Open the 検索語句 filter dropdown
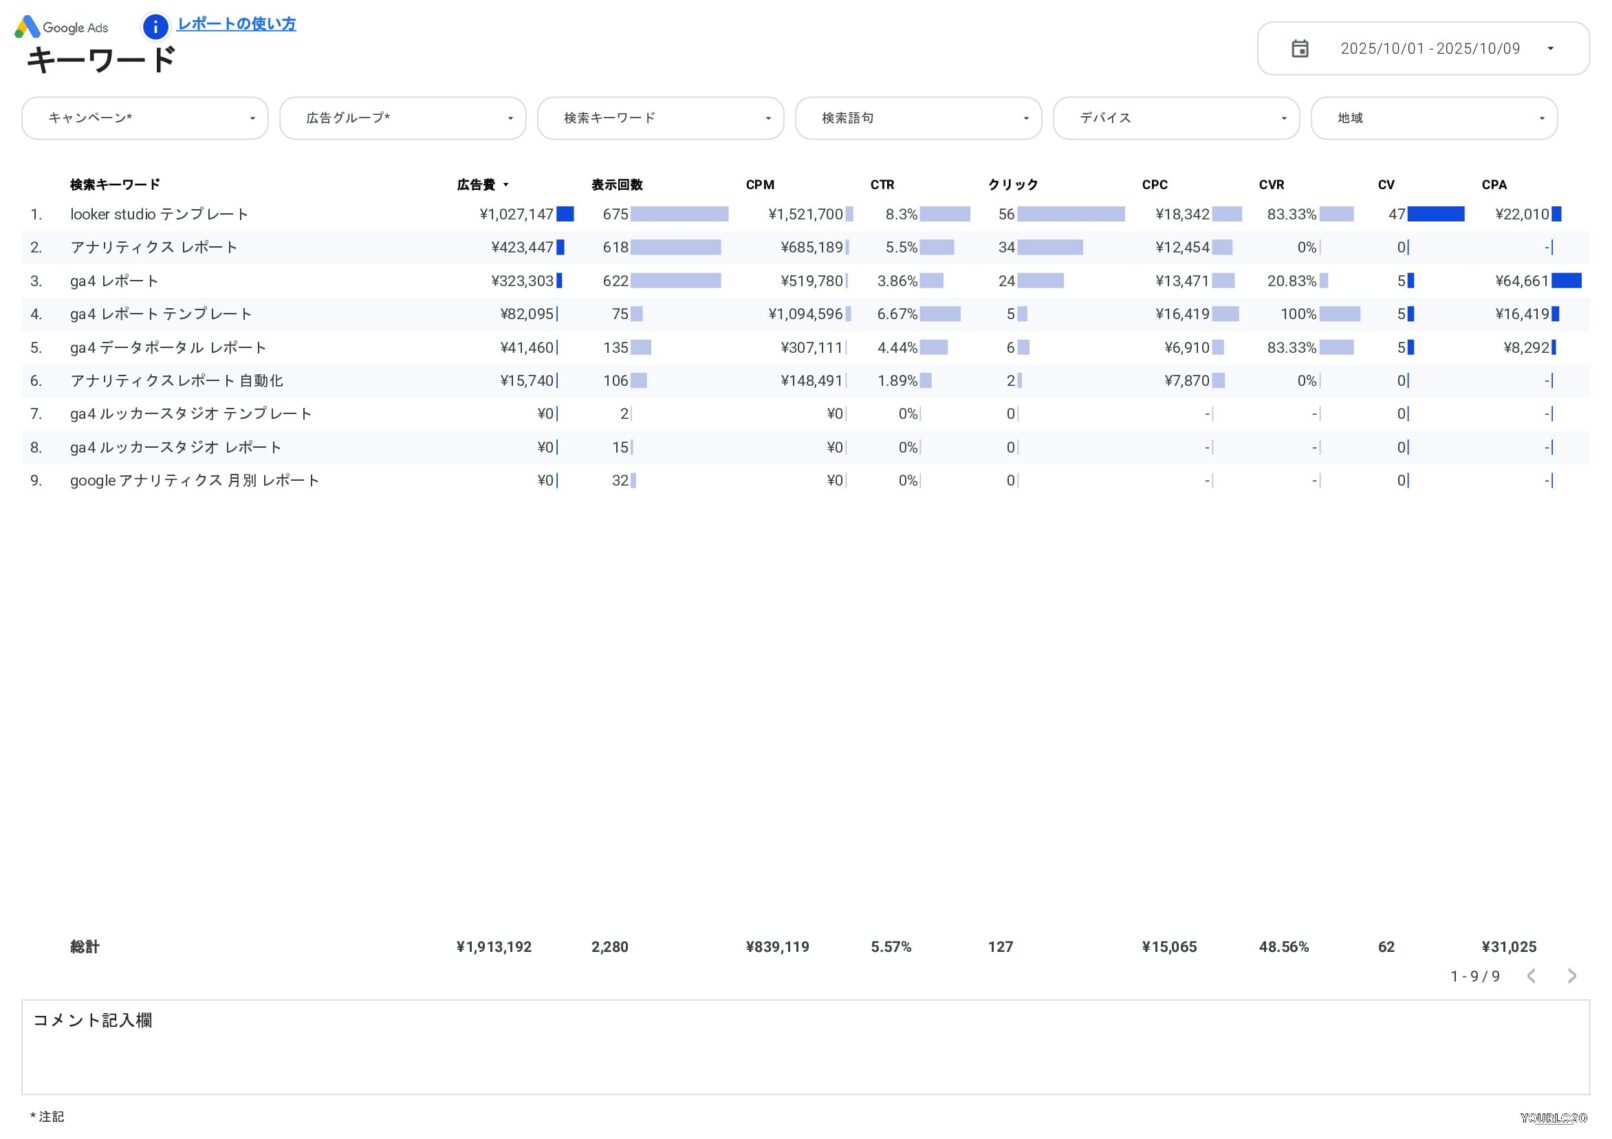 coord(918,117)
